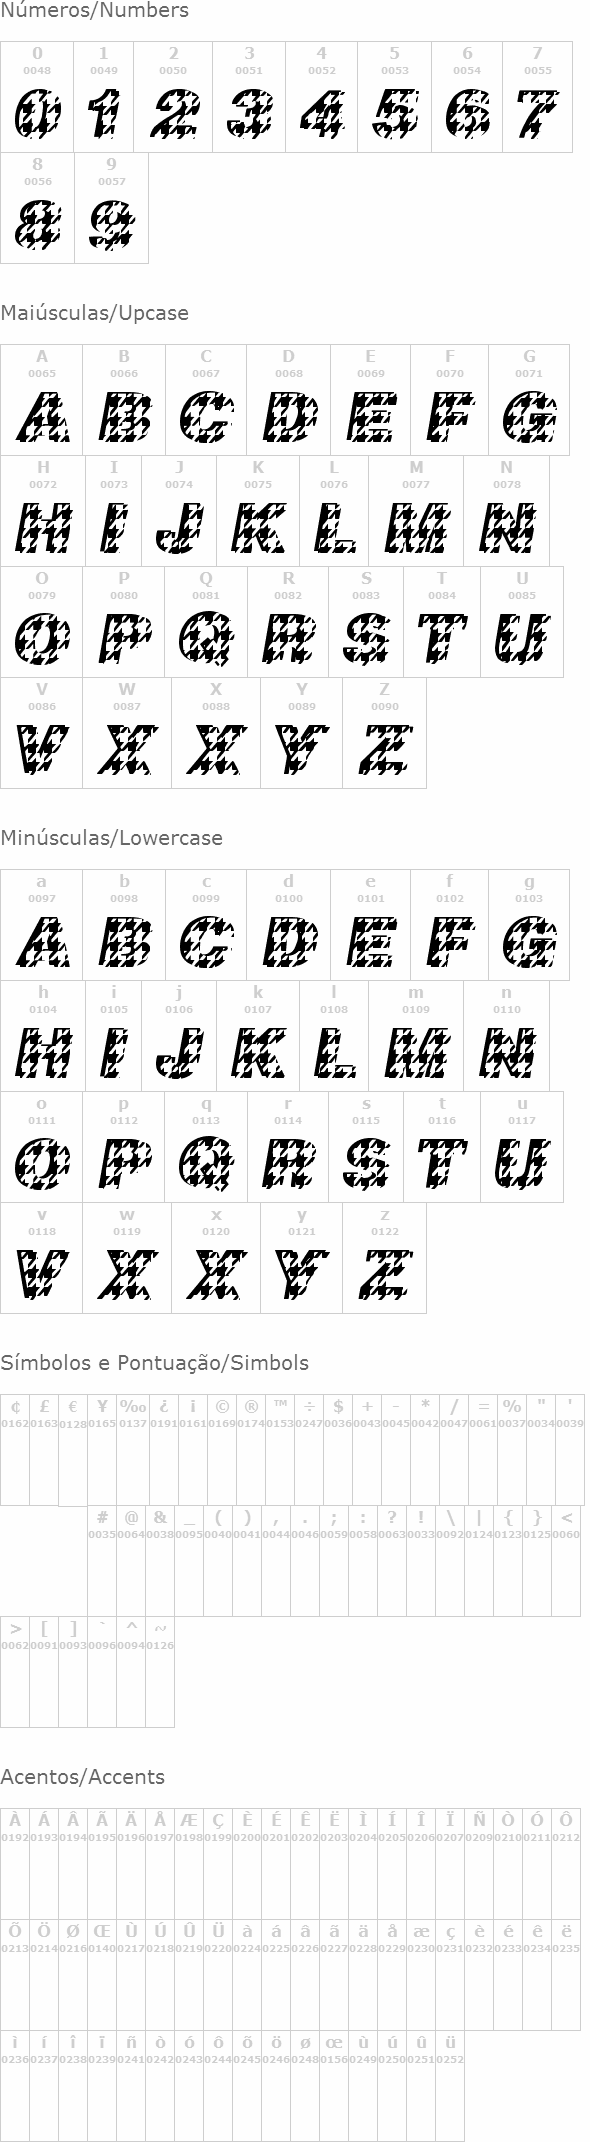Click uppercase M glyph code 0077
Viewport: 590px width, 2142px height.
tap(416, 512)
